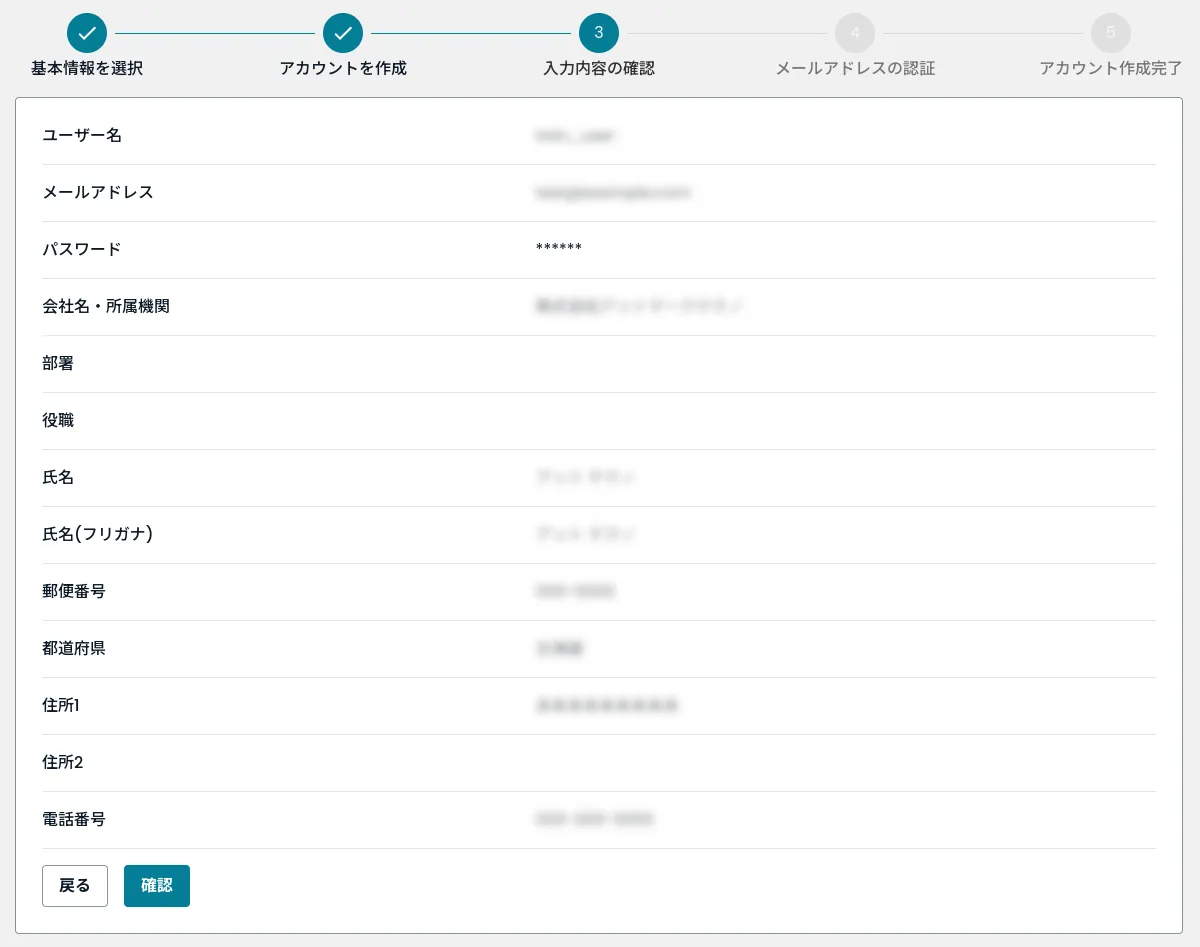Click the step 5 circle indicator
Image resolution: width=1200 pixels, height=947 pixels.
[1111, 33]
